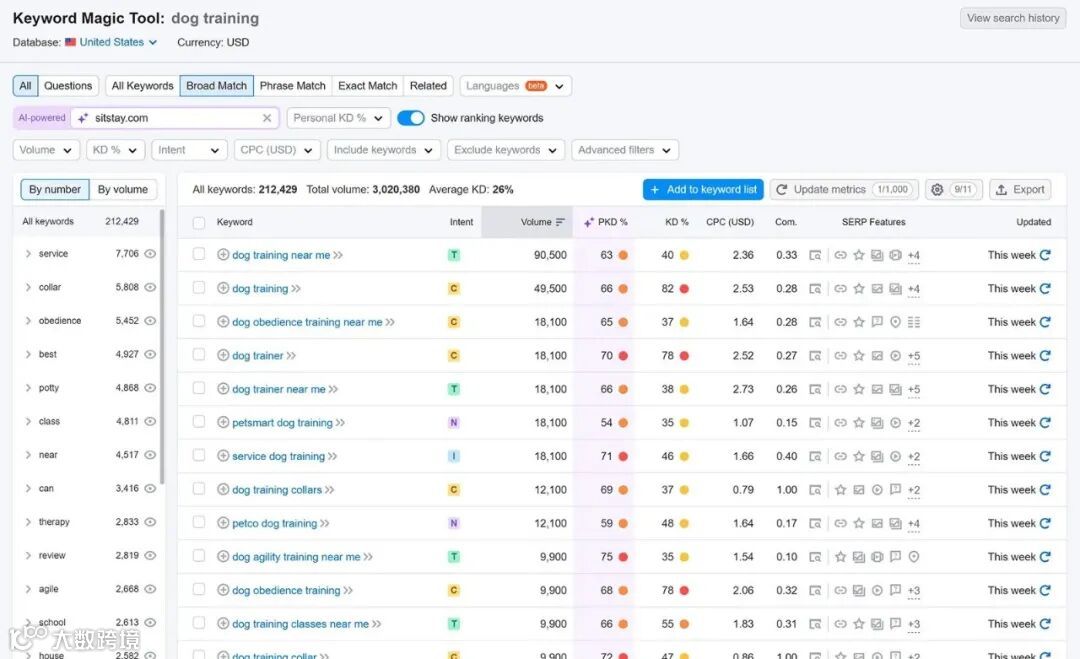Add 'dog training' keyword with plus icon

(223, 288)
